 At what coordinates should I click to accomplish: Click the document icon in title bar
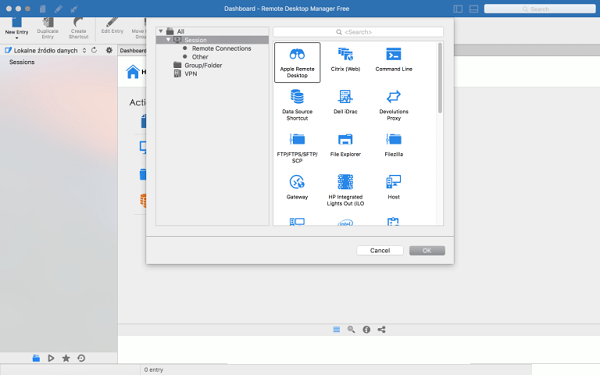click(42, 9)
